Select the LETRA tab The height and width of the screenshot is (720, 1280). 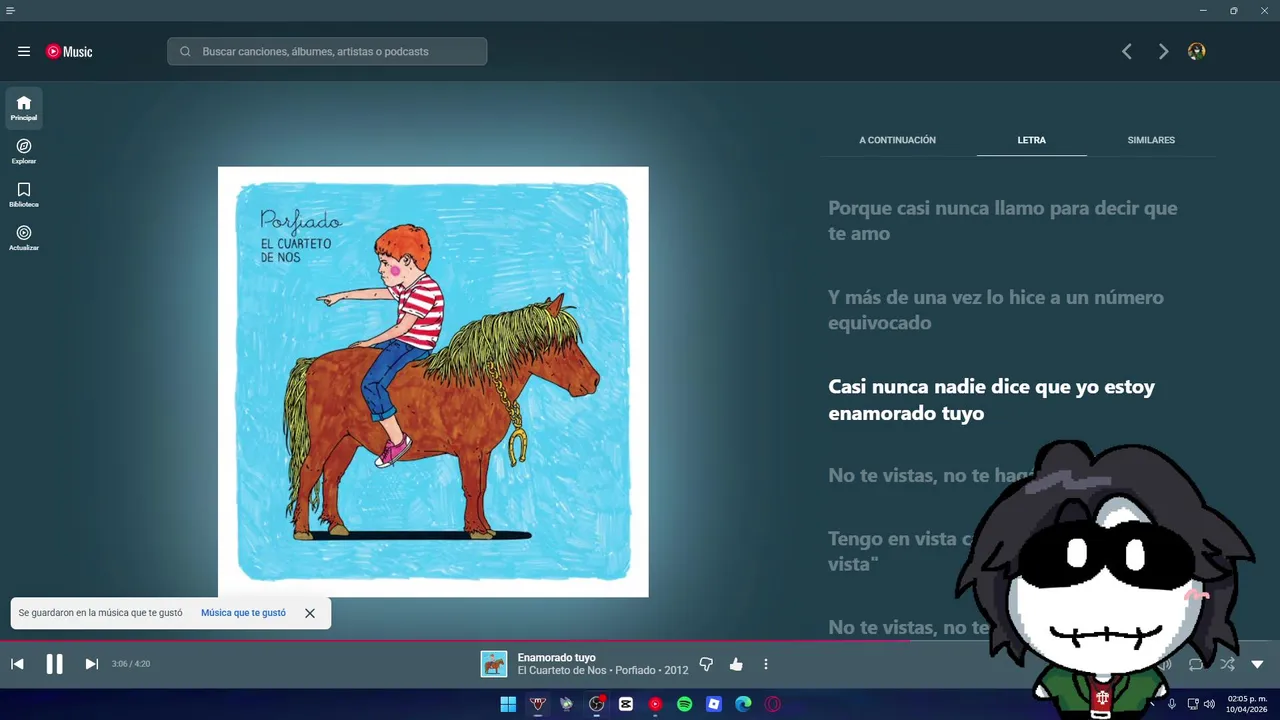(1031, 140)
